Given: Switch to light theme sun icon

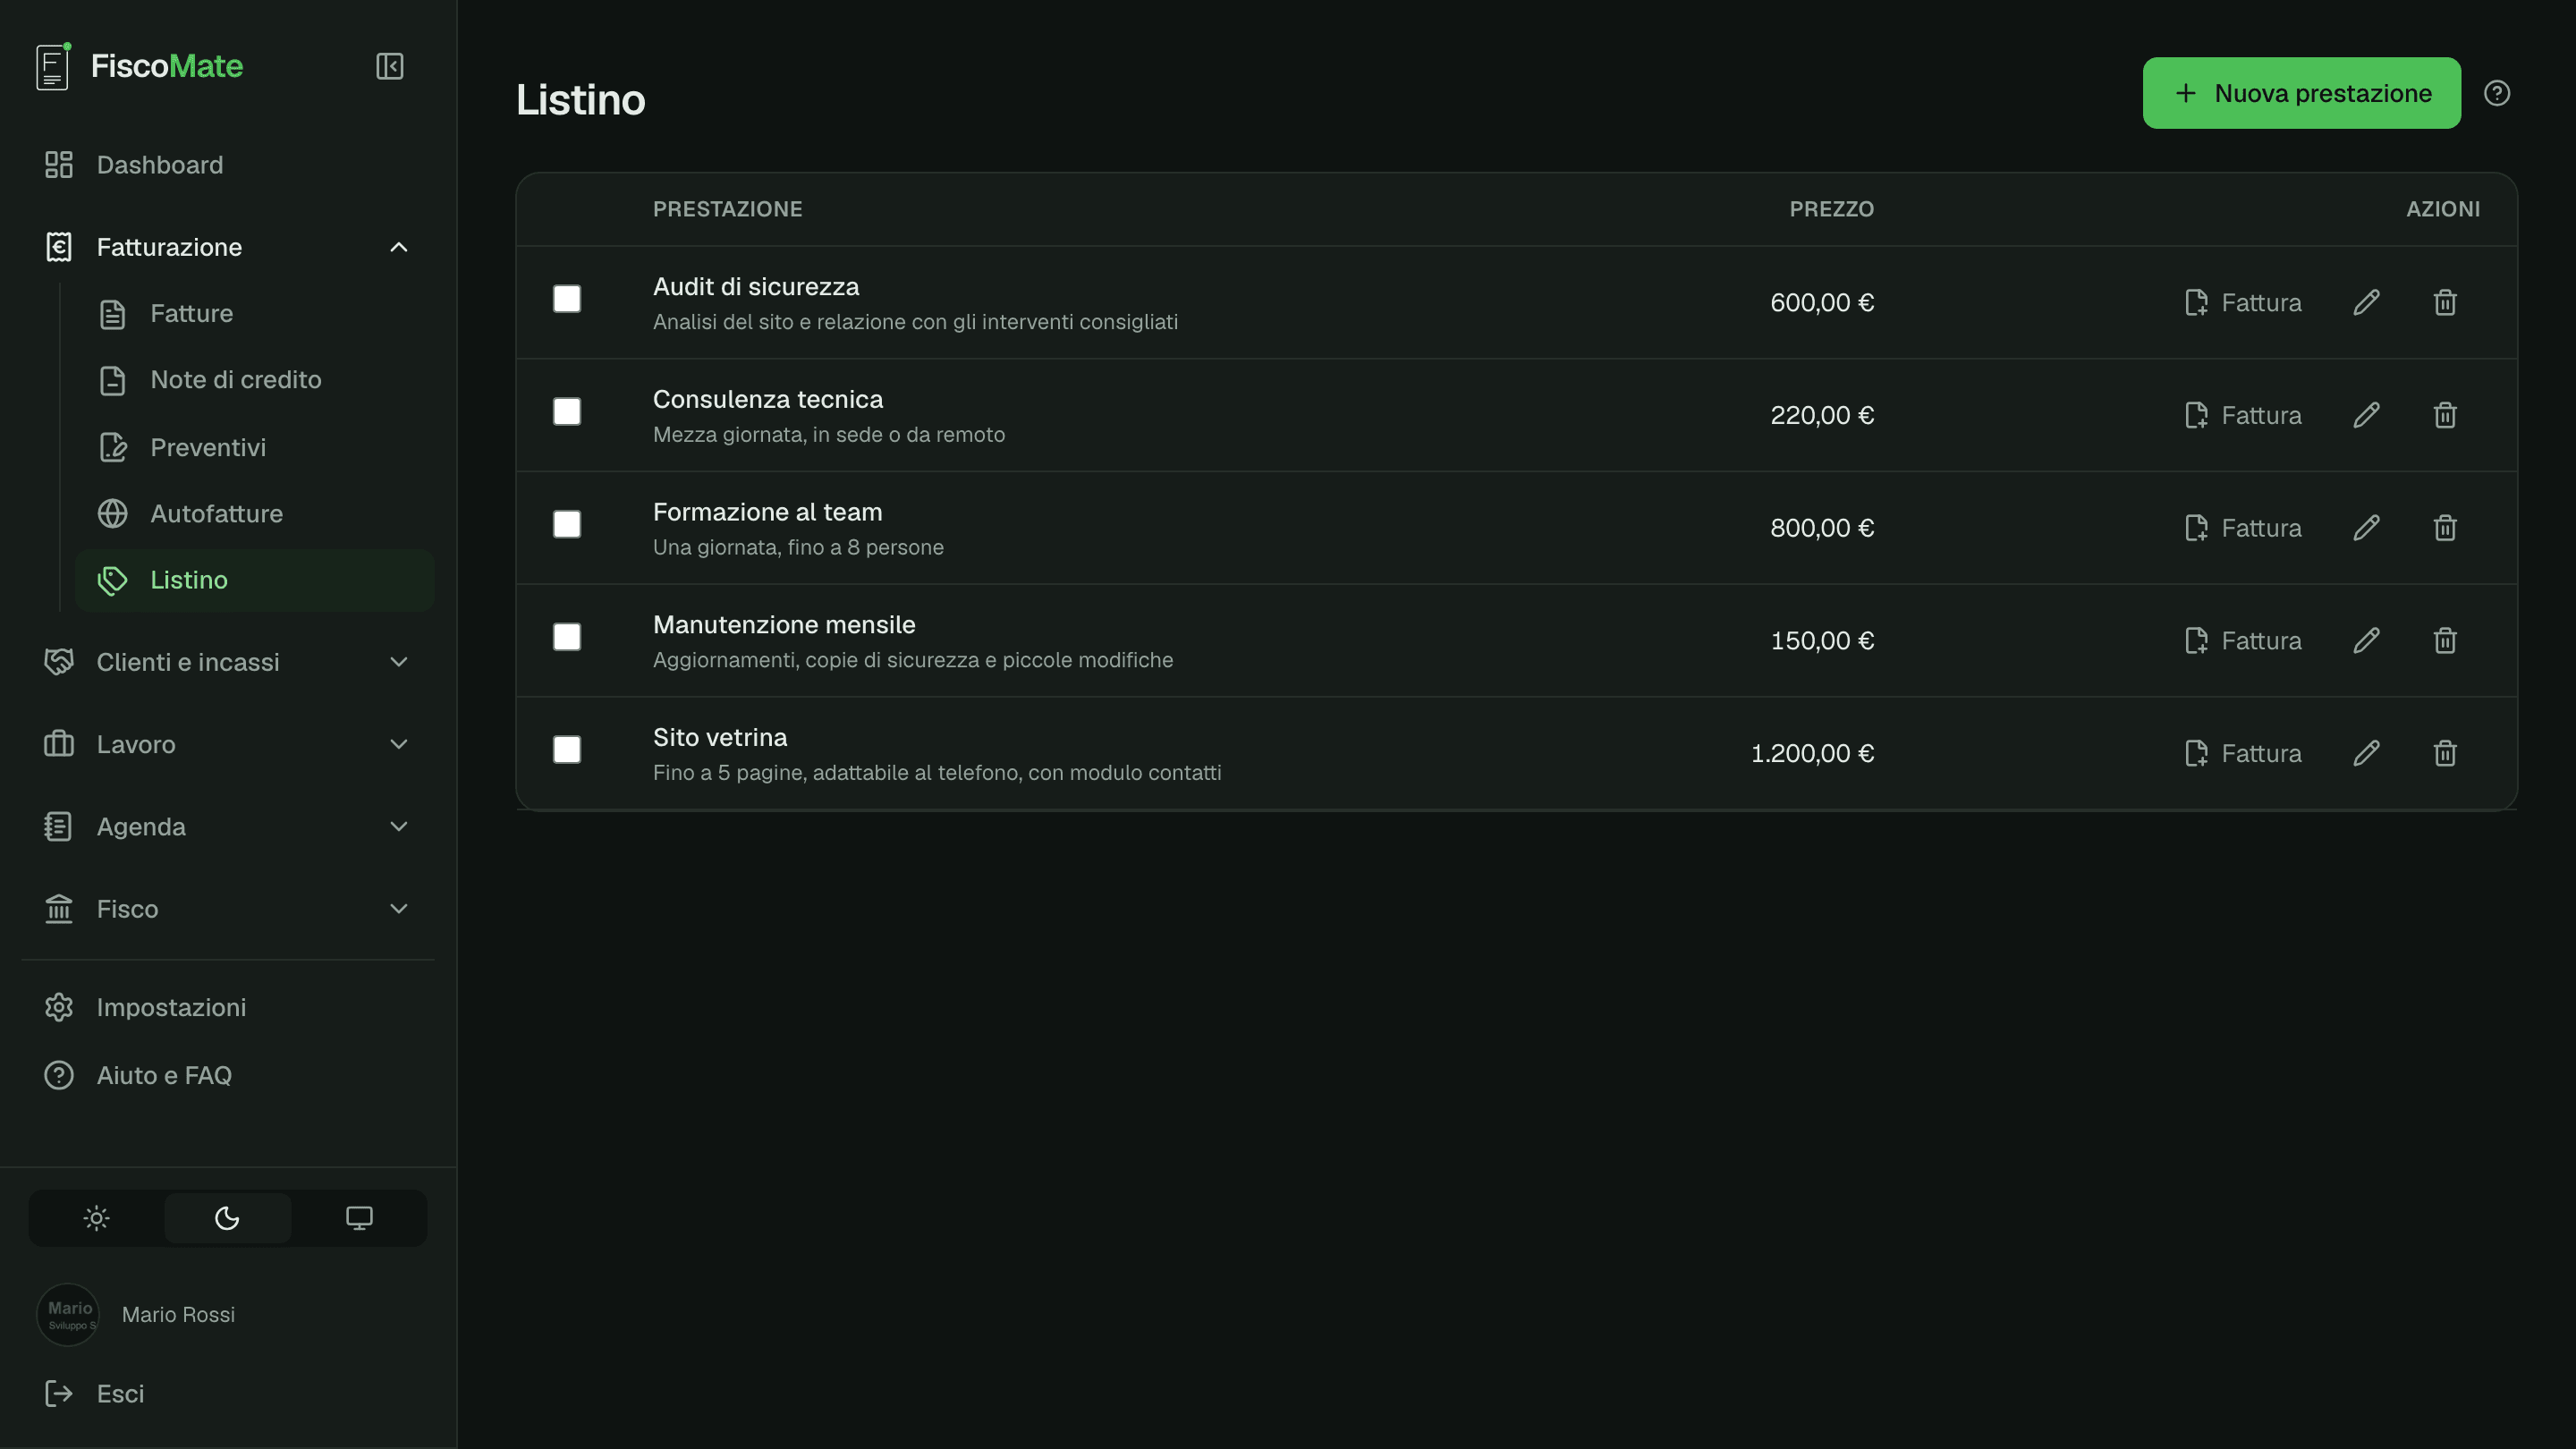Looking at the screenshot, I should coord(96,1218).
